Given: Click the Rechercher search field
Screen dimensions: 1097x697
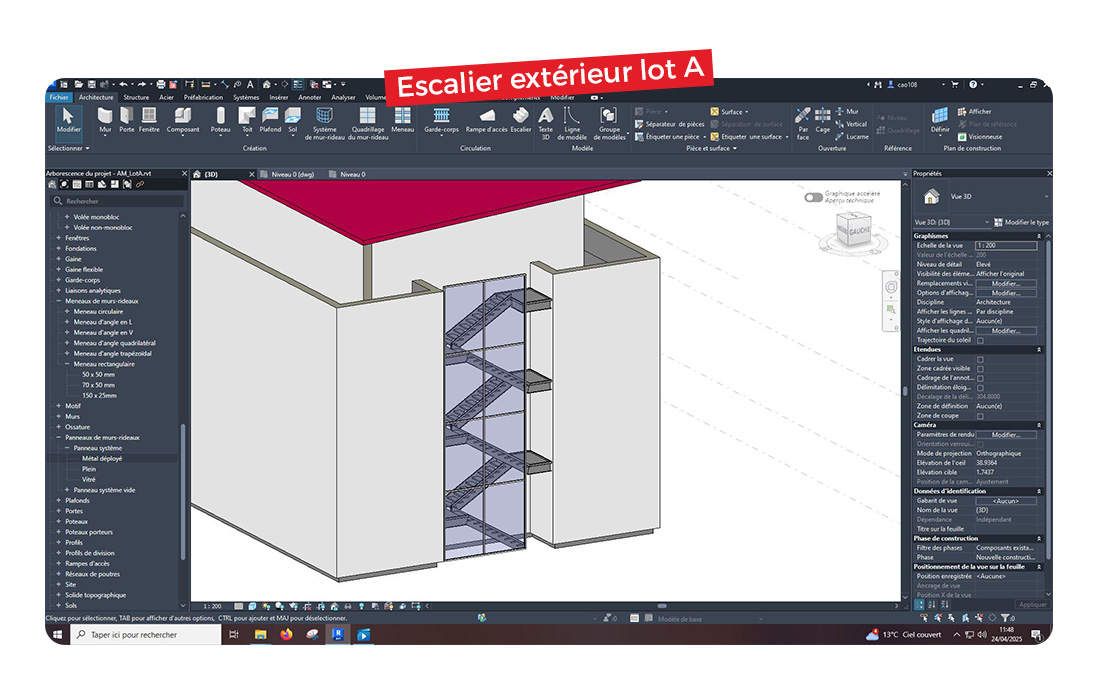Looking at the screenshot, I should tap(118, 201).
